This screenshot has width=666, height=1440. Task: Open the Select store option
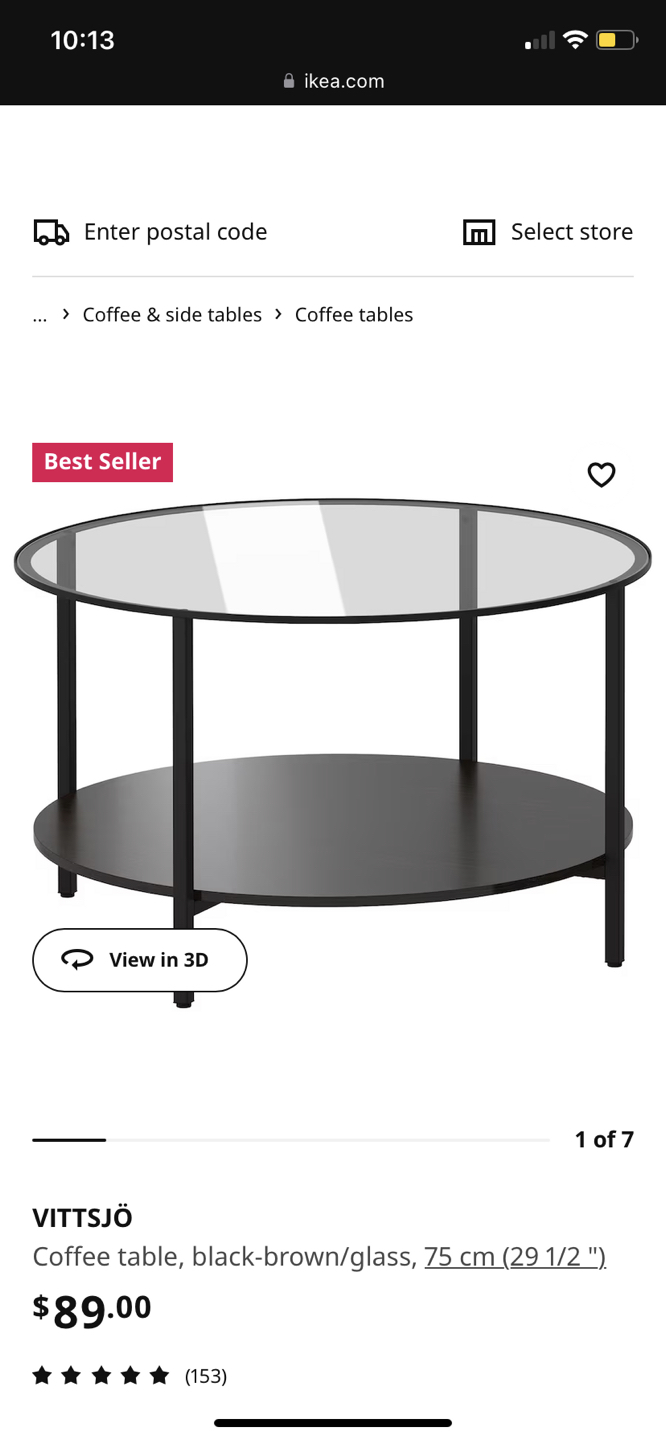coord(548,232)
